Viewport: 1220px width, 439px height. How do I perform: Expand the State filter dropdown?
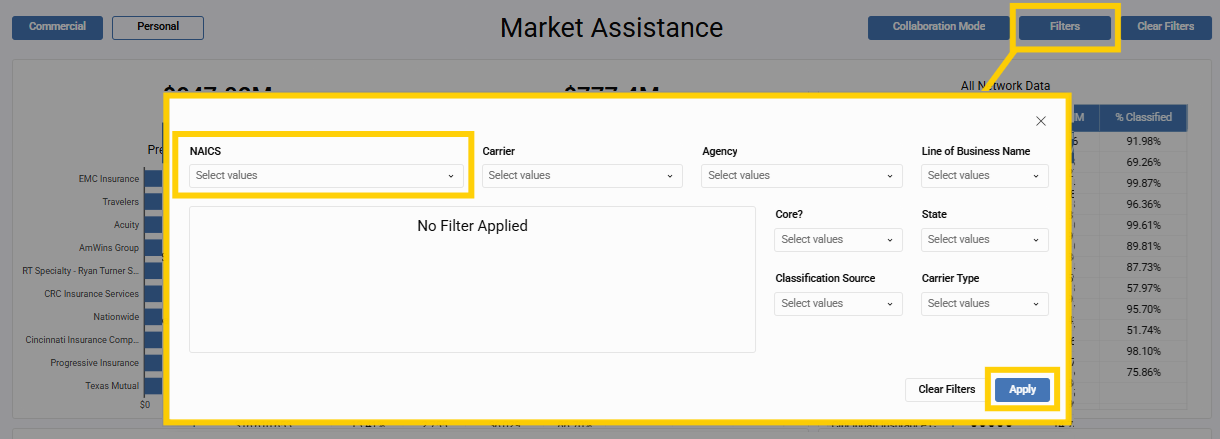pos(985,239)
